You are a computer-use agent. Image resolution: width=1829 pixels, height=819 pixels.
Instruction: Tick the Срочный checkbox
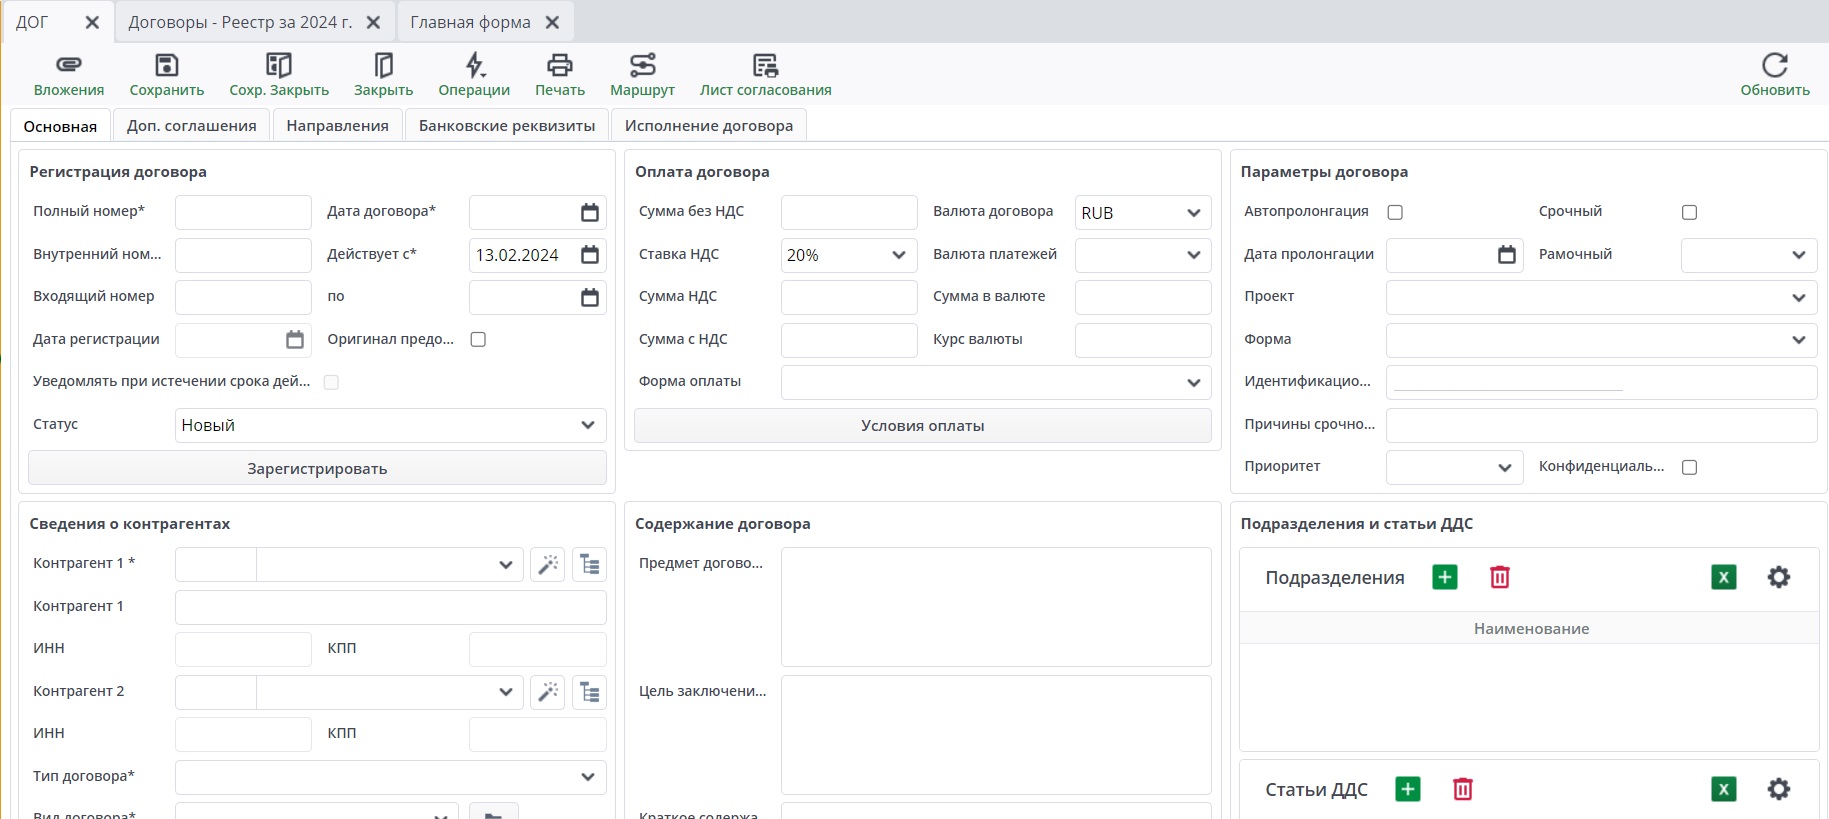click(x=1689, y=212)
